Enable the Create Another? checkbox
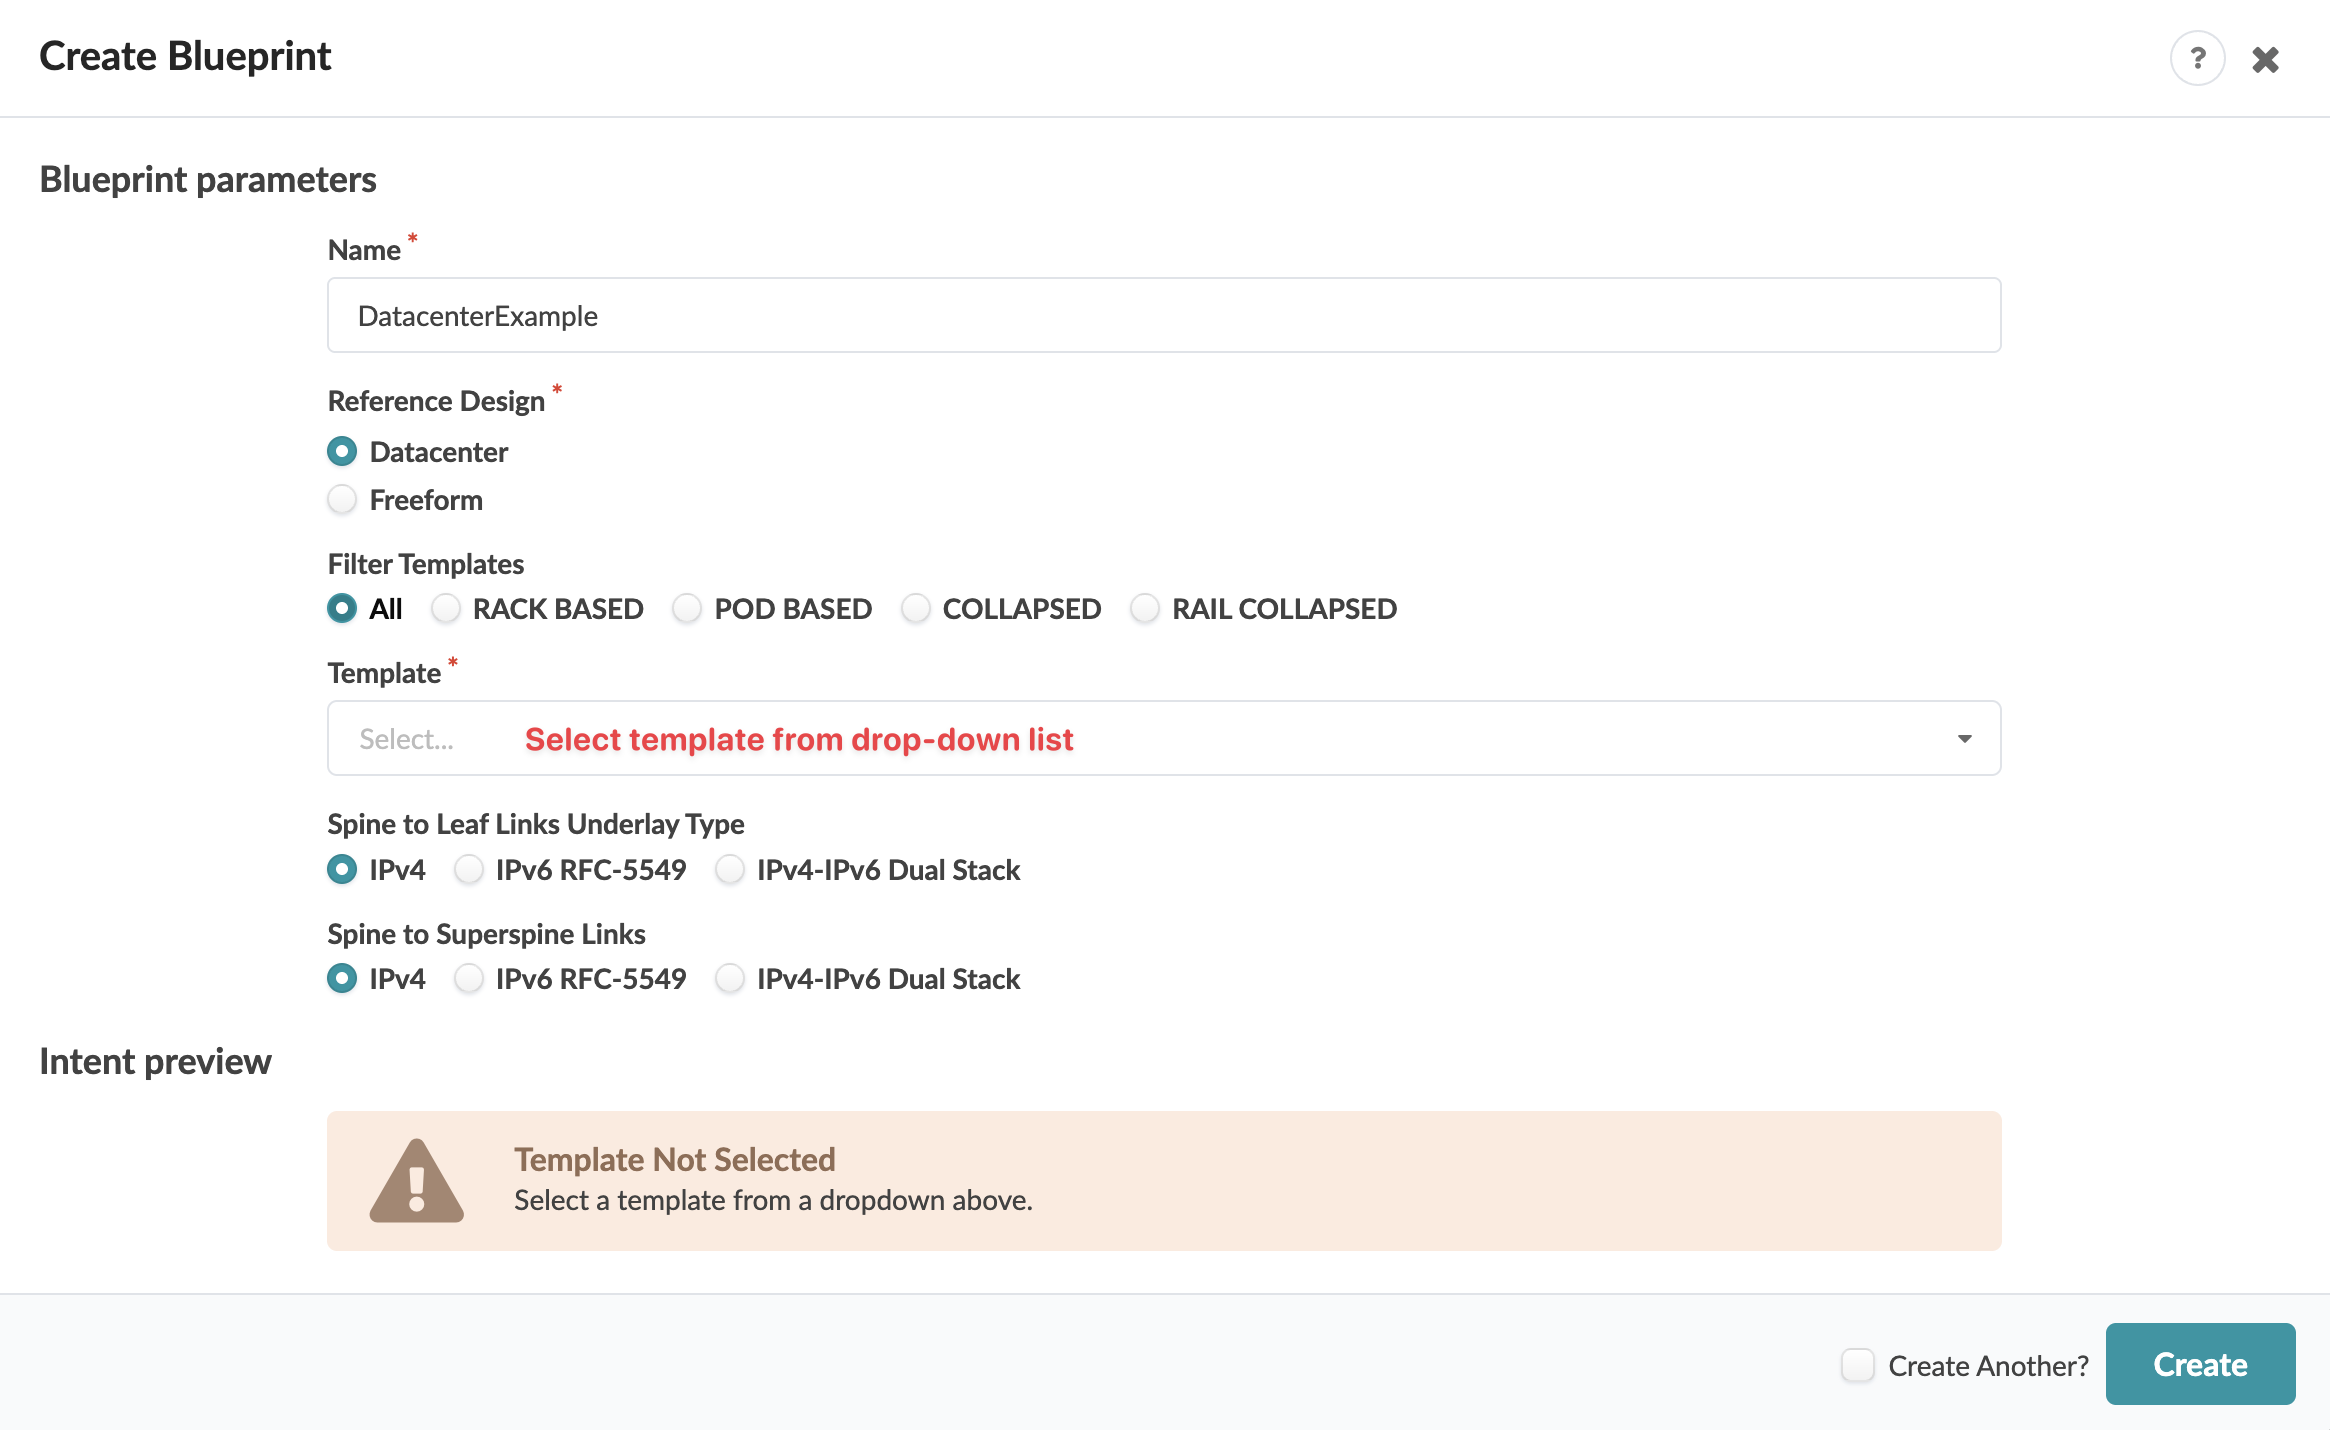 pos(1858,1365)
